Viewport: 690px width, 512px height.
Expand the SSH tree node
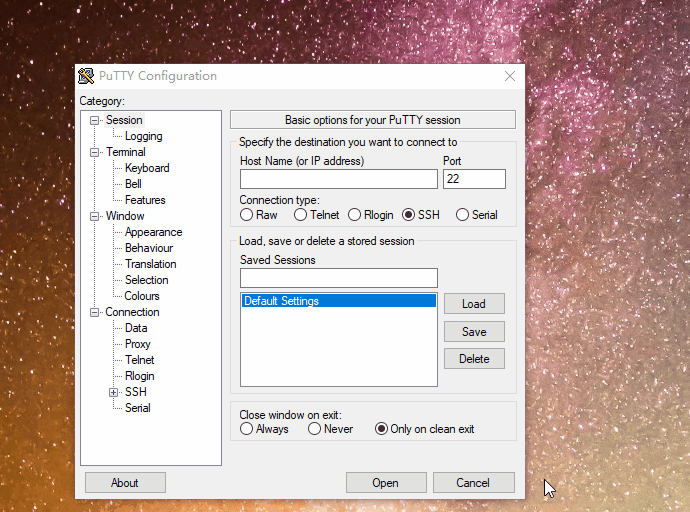pos(114,392)
